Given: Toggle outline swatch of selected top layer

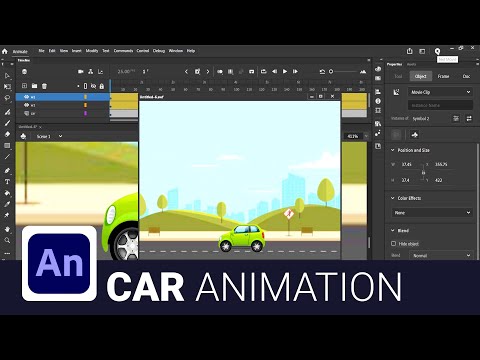Looking at the screenshot, I should pos(85,97).
